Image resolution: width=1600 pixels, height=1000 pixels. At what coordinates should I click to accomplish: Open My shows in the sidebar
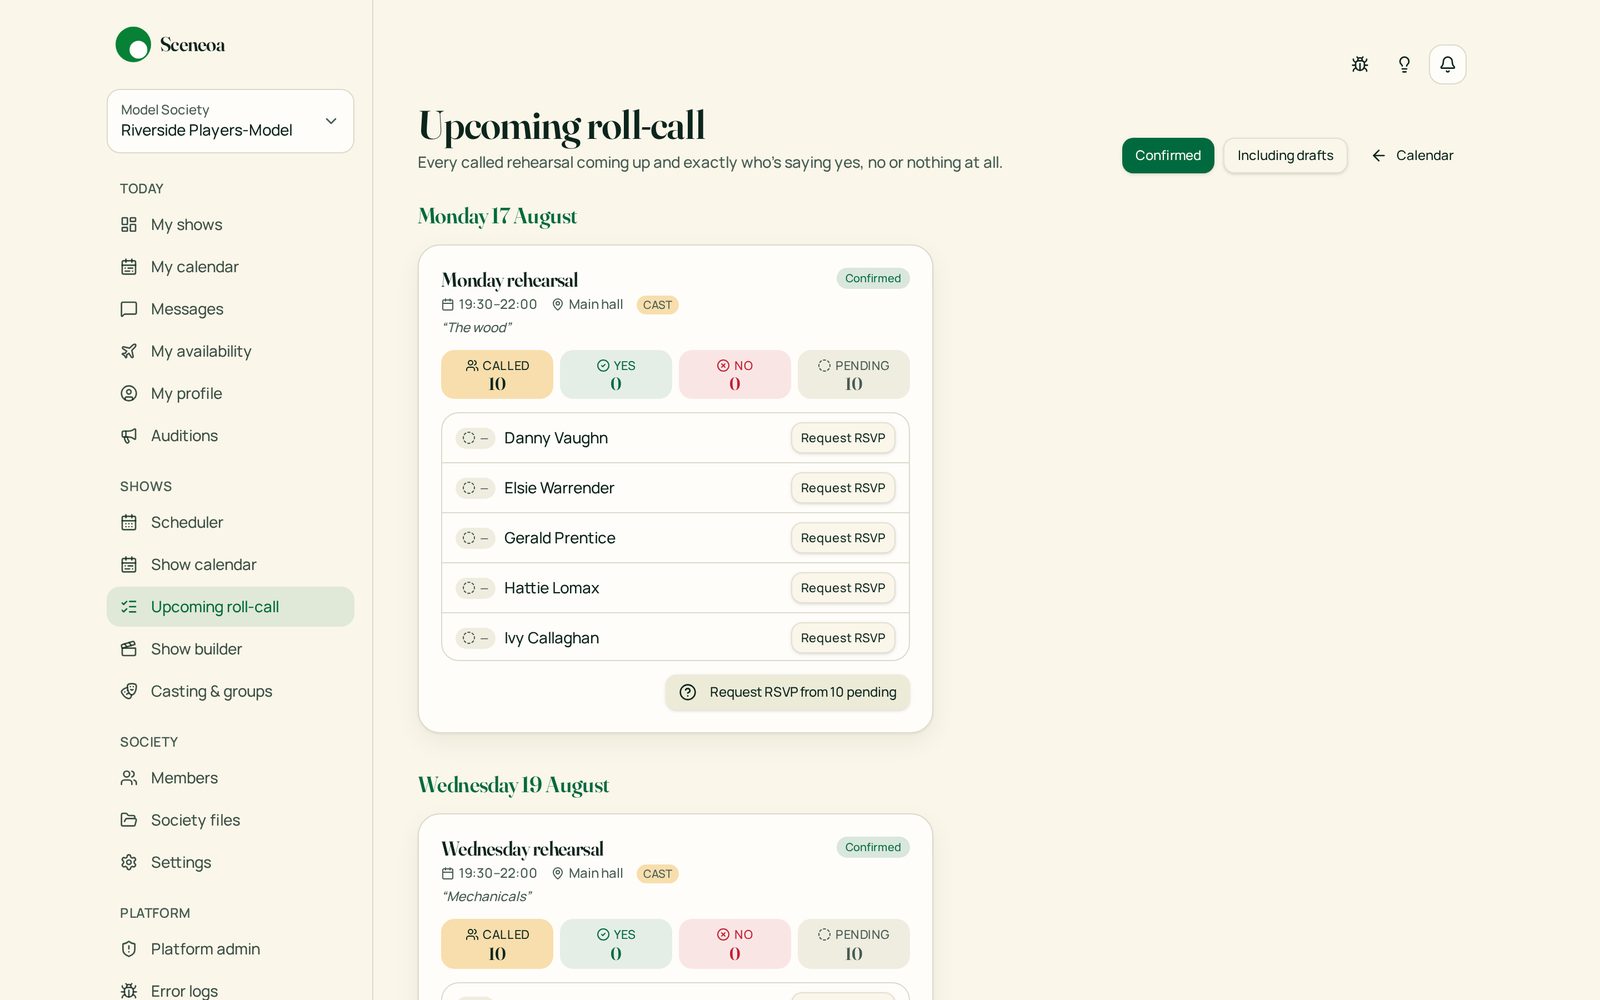click(230, 225)
